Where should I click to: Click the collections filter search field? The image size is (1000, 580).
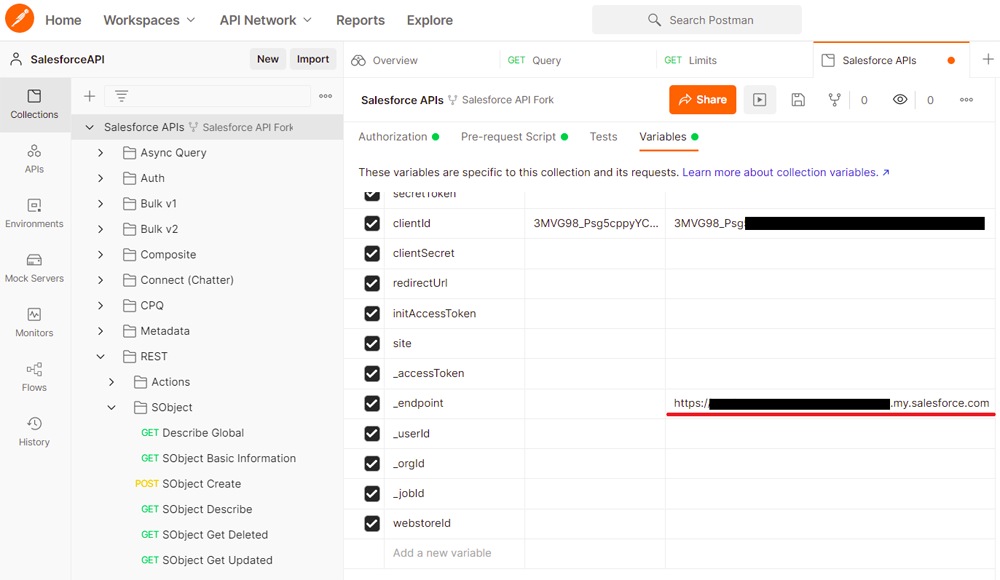click(207, 96)
